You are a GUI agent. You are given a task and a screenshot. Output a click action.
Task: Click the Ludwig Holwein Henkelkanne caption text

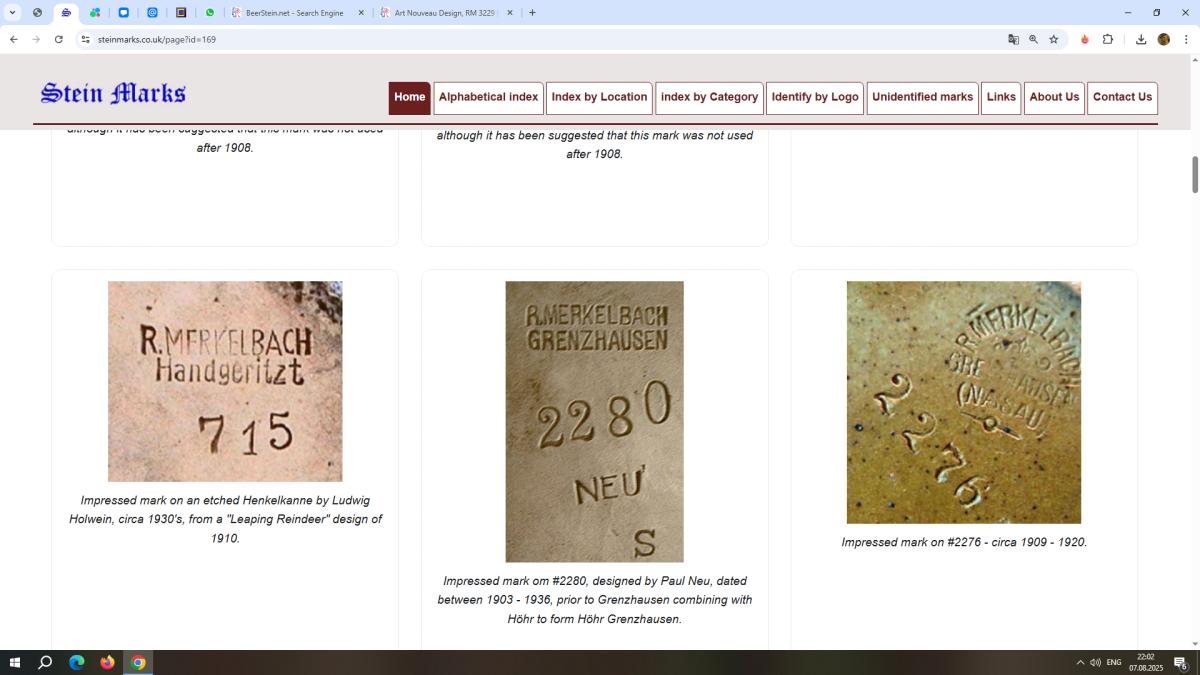coord(225,519)
